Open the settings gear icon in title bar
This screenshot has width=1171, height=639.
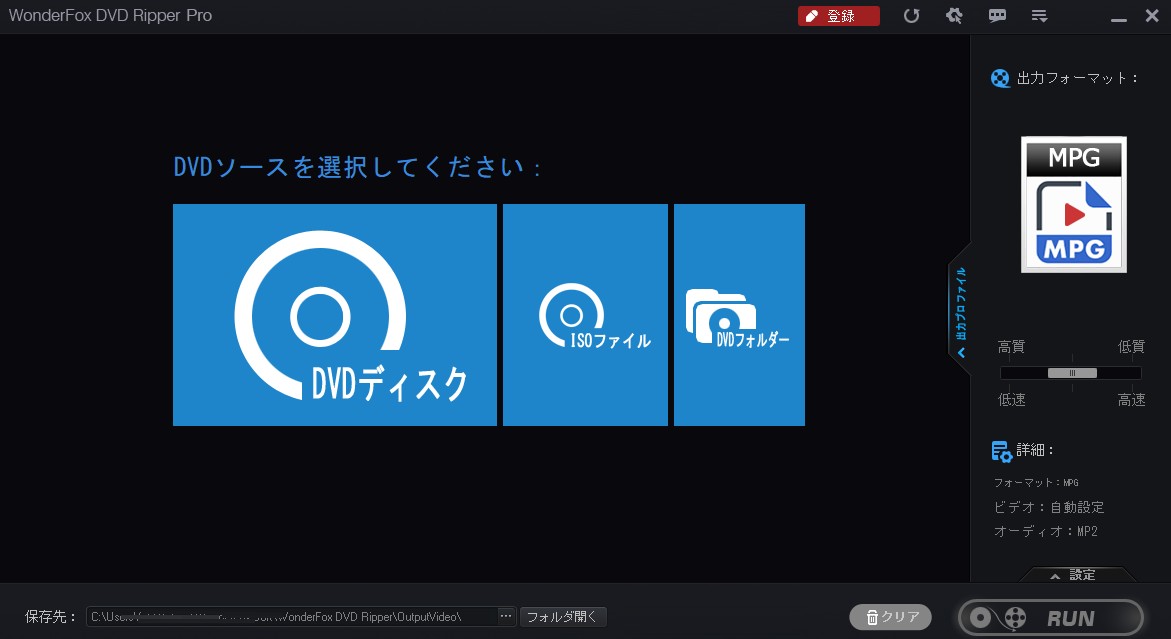pyautogui.click(x=954, y=16)
